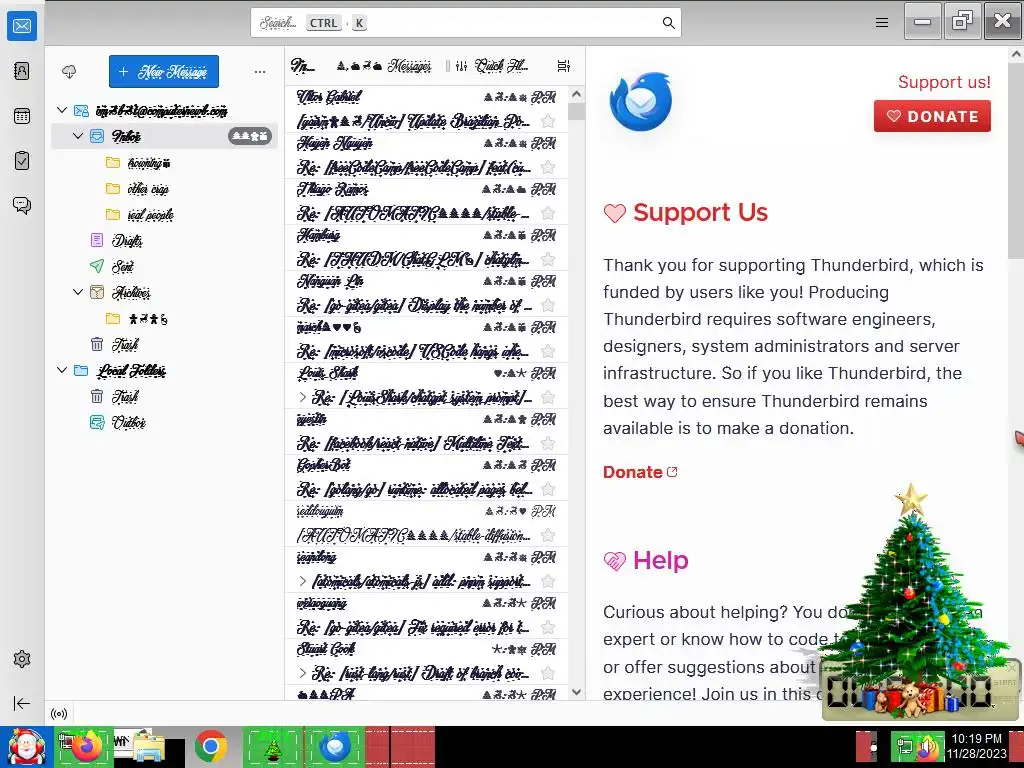The height and width of the screenshot is (768, 1024).
Task: Click into the global search field
Action: tap(466, 23)
